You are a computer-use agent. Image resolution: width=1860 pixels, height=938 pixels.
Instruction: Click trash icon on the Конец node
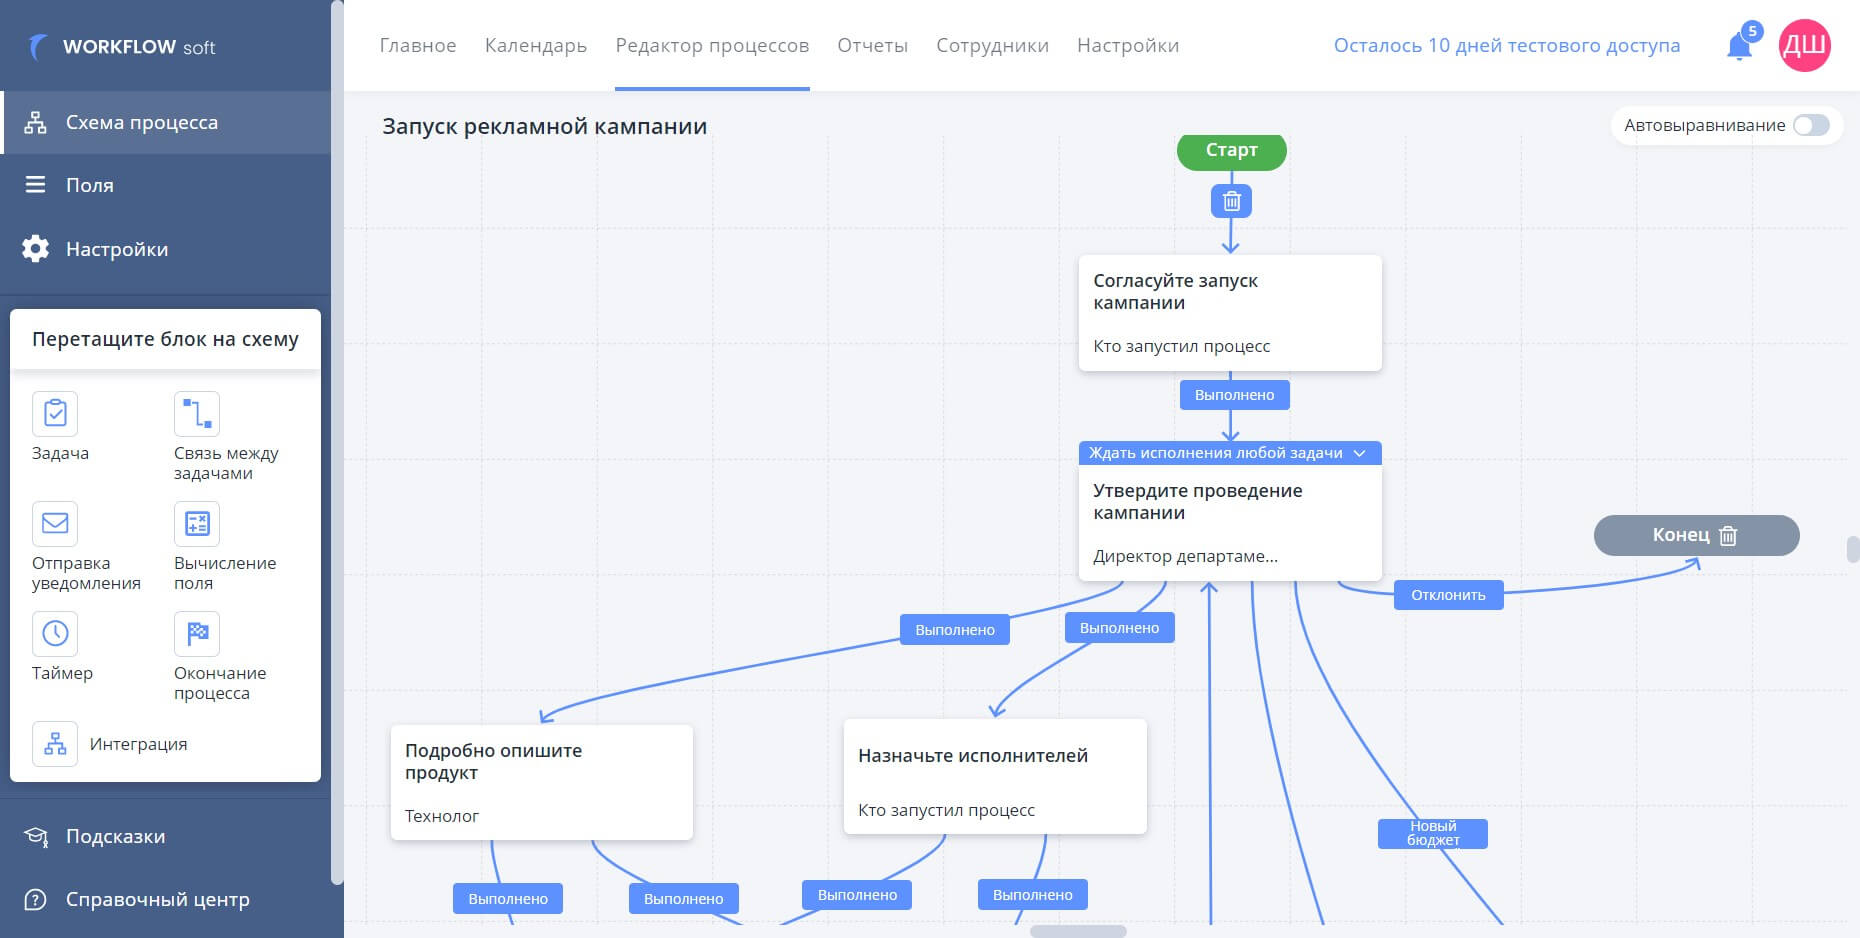(1728, 536)
